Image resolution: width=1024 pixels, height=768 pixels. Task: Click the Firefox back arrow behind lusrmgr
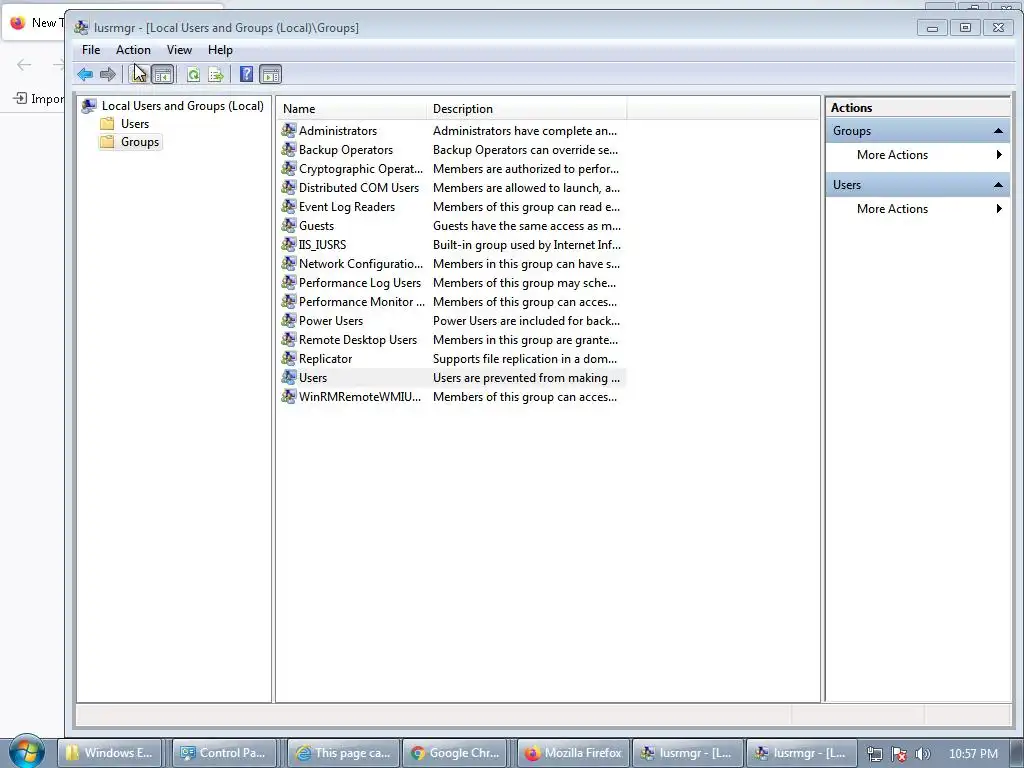24,65
